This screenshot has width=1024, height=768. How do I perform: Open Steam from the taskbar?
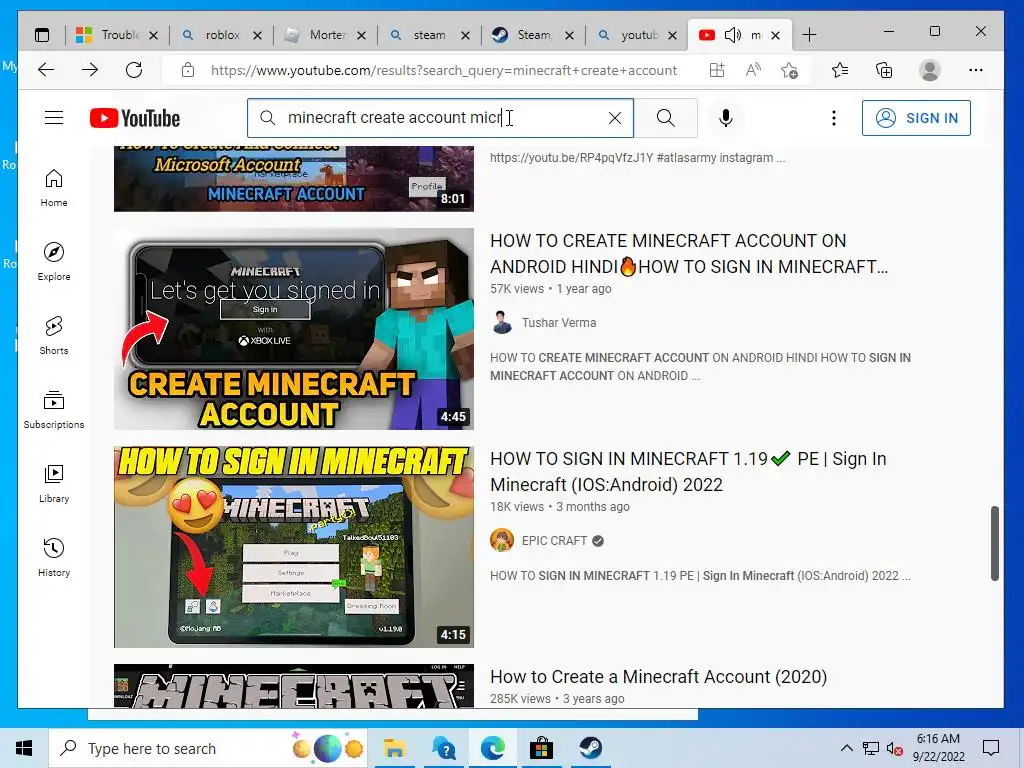coord(590,748)
